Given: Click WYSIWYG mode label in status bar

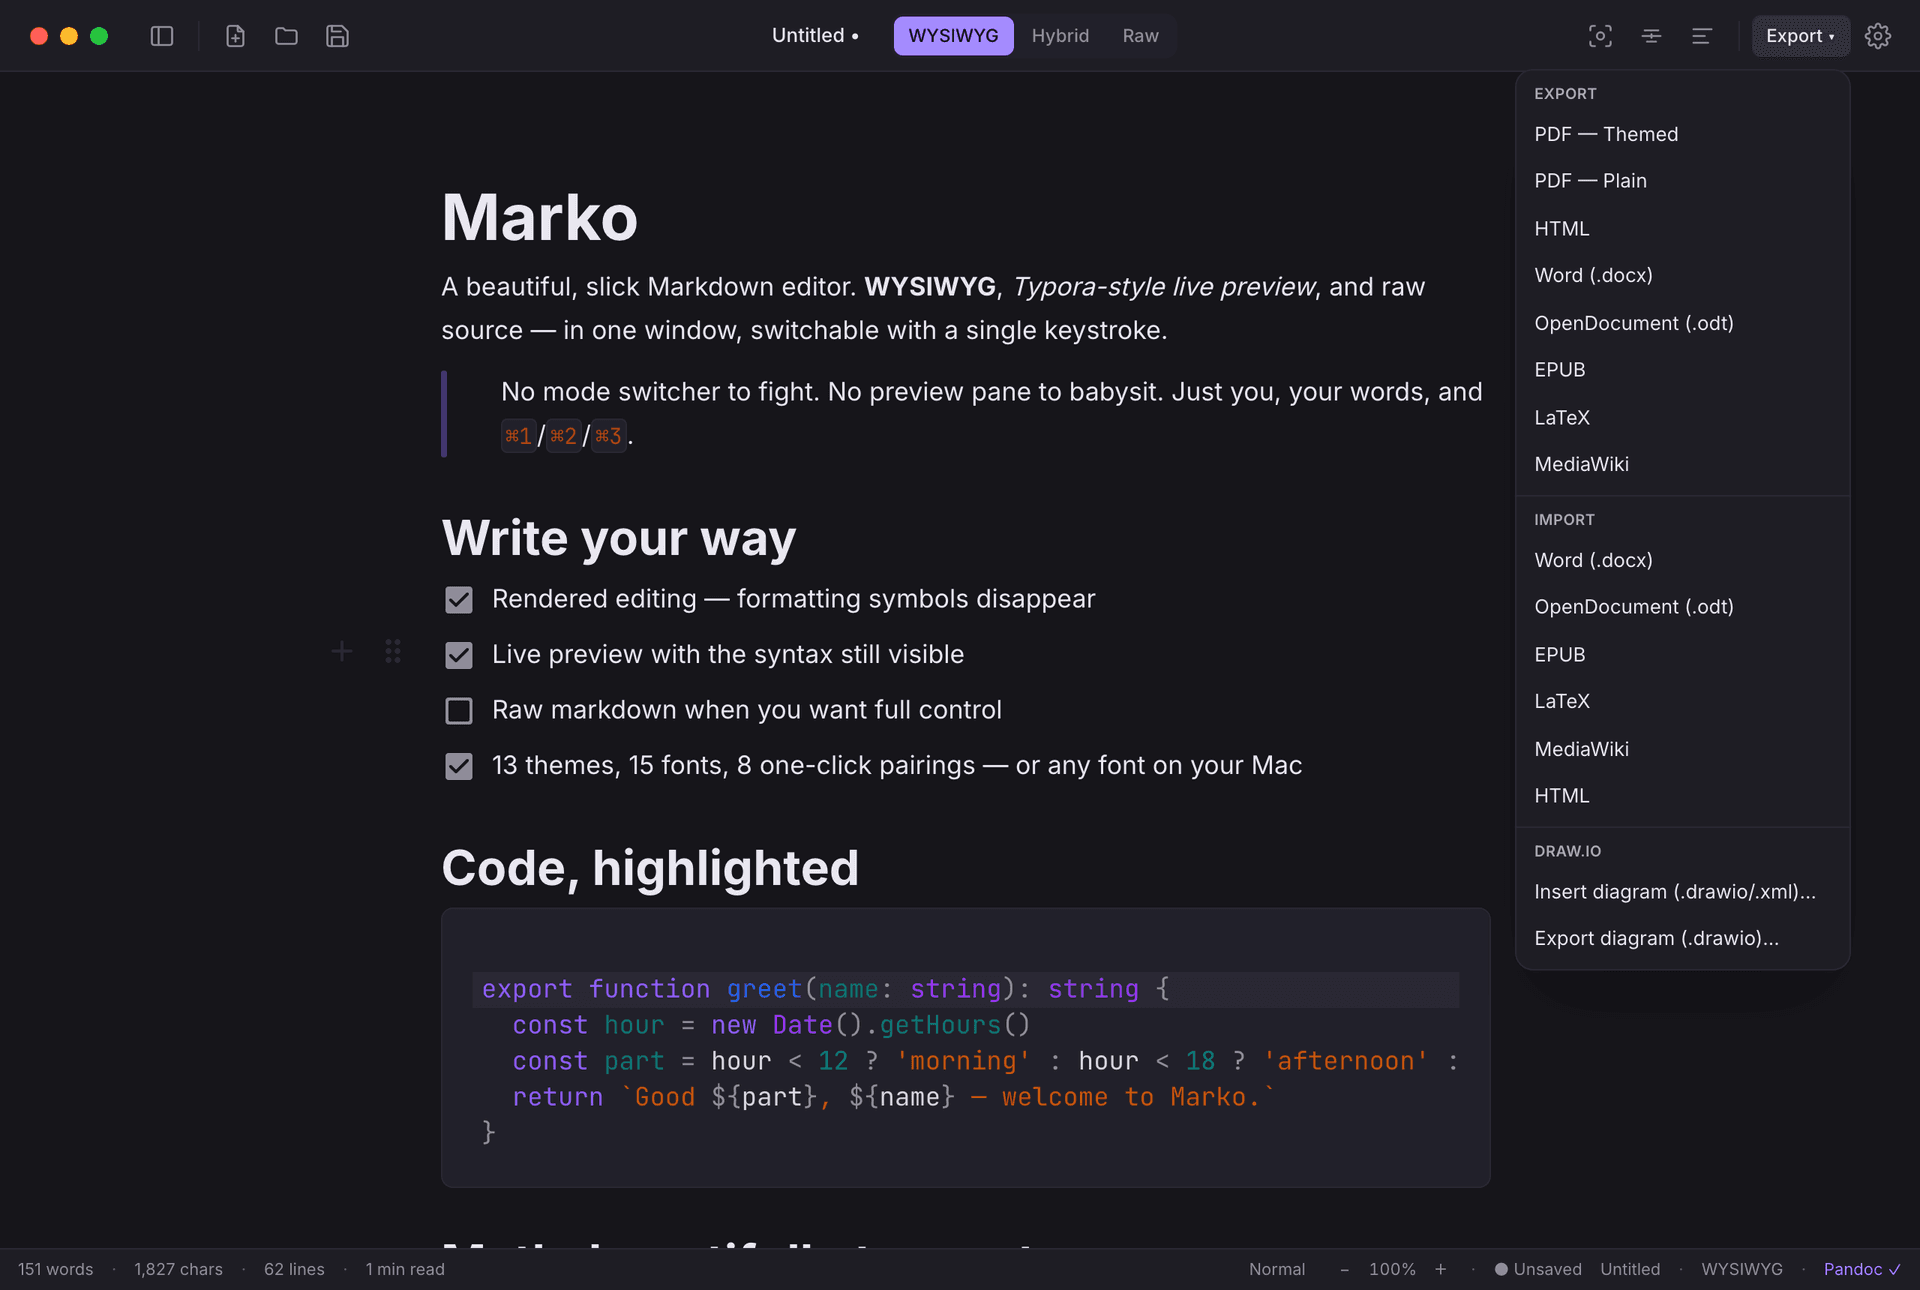Looking at the screenshot, I should [1742, 1269].
